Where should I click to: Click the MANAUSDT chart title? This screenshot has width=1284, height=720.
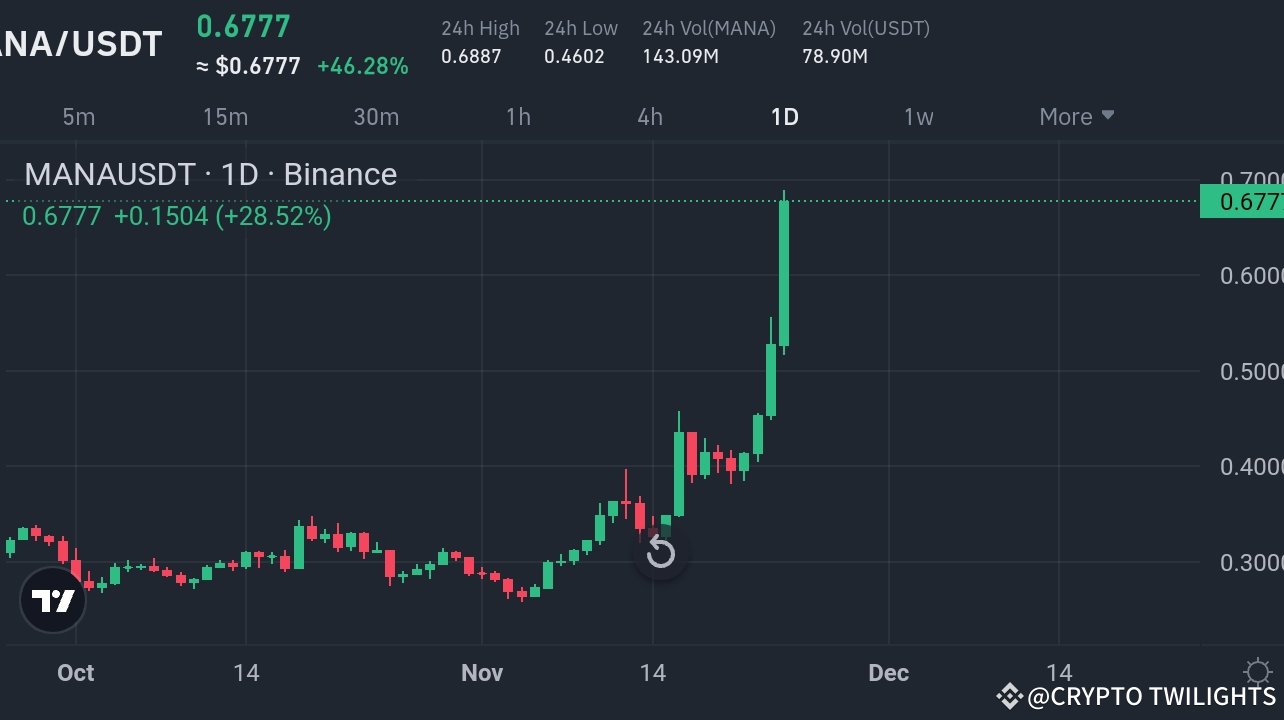click(210, 174)
